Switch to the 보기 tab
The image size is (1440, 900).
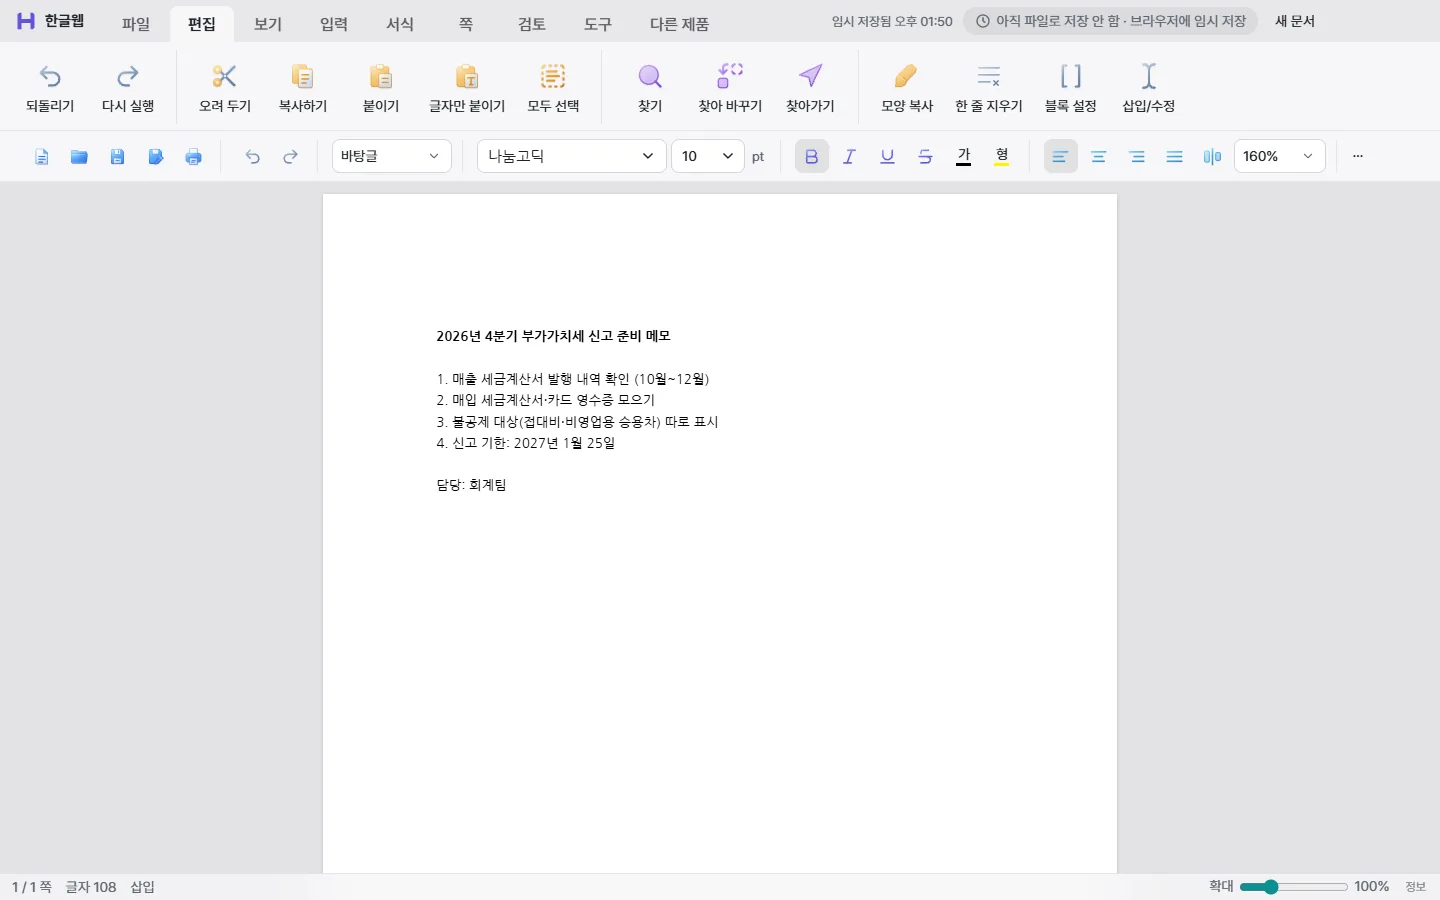(x=268, y=24)
